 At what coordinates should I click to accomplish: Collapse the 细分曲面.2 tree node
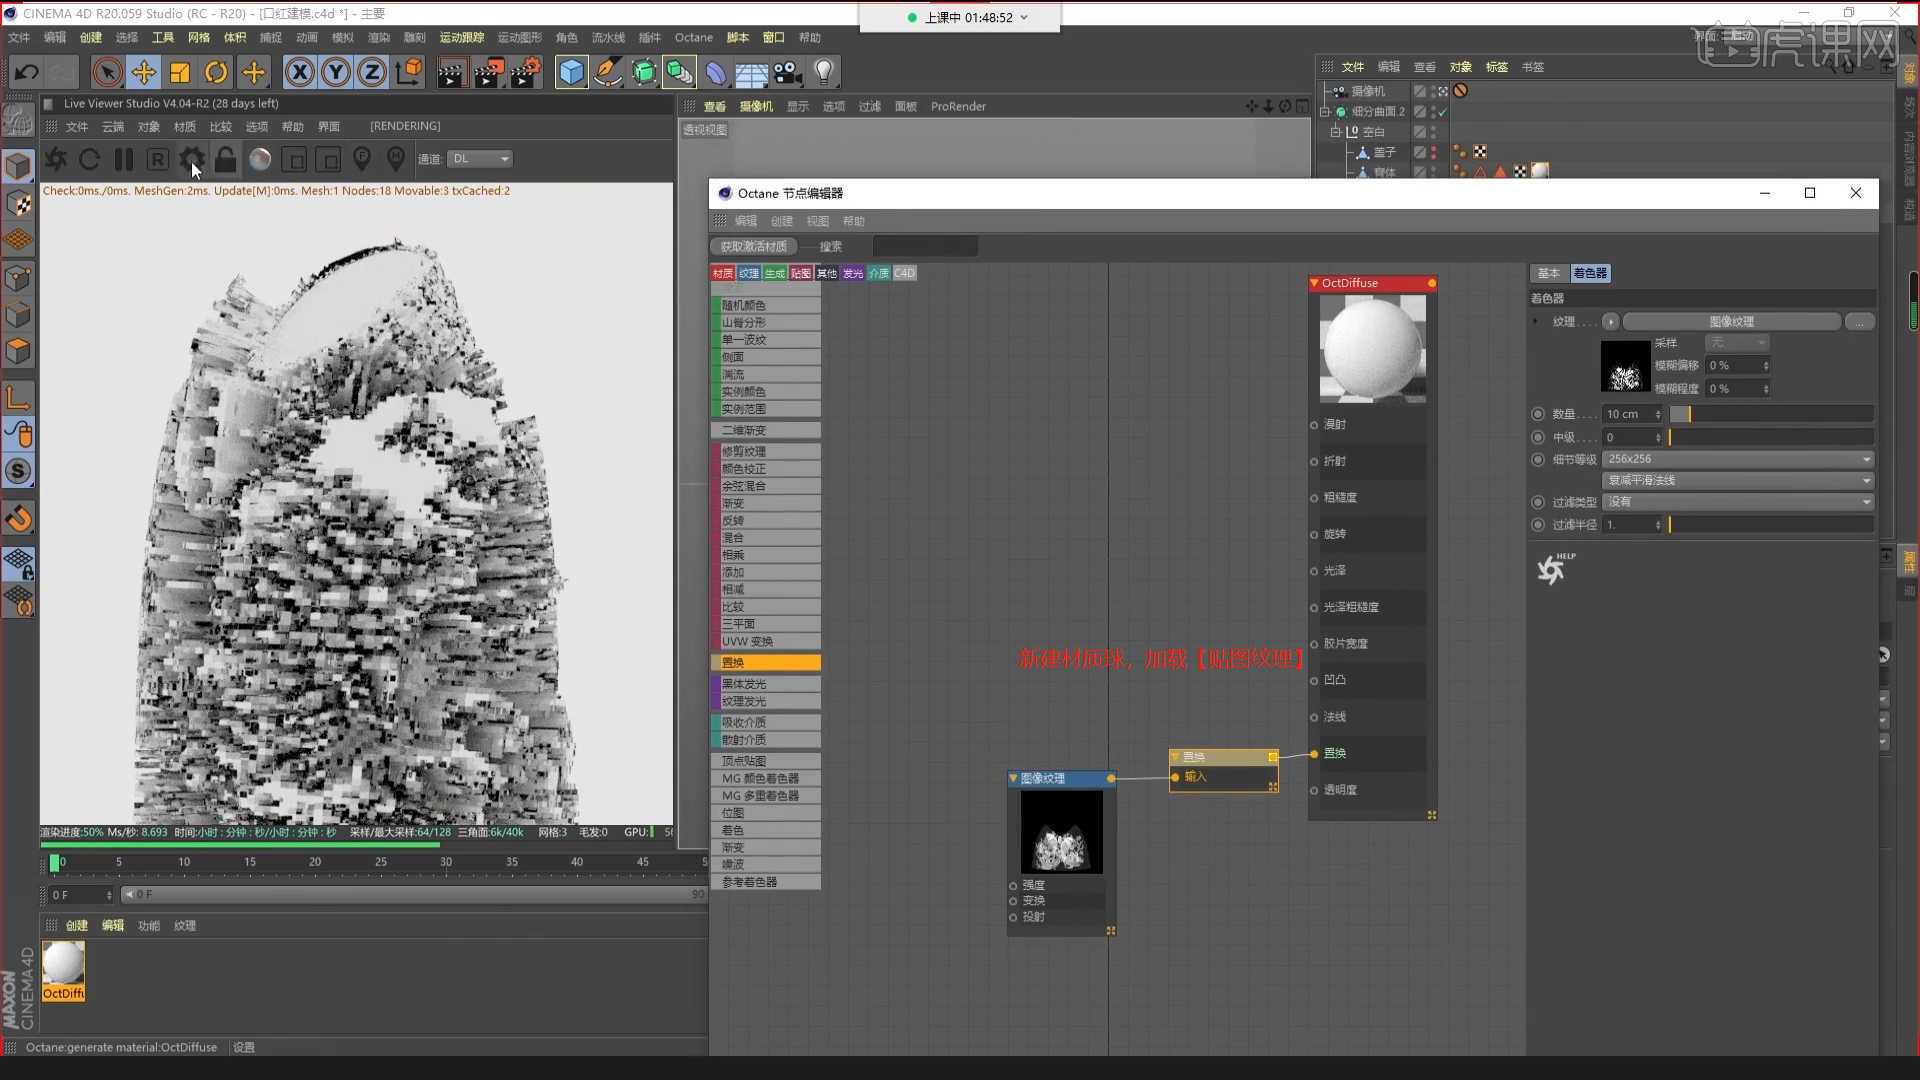[x=1324, y=112]
